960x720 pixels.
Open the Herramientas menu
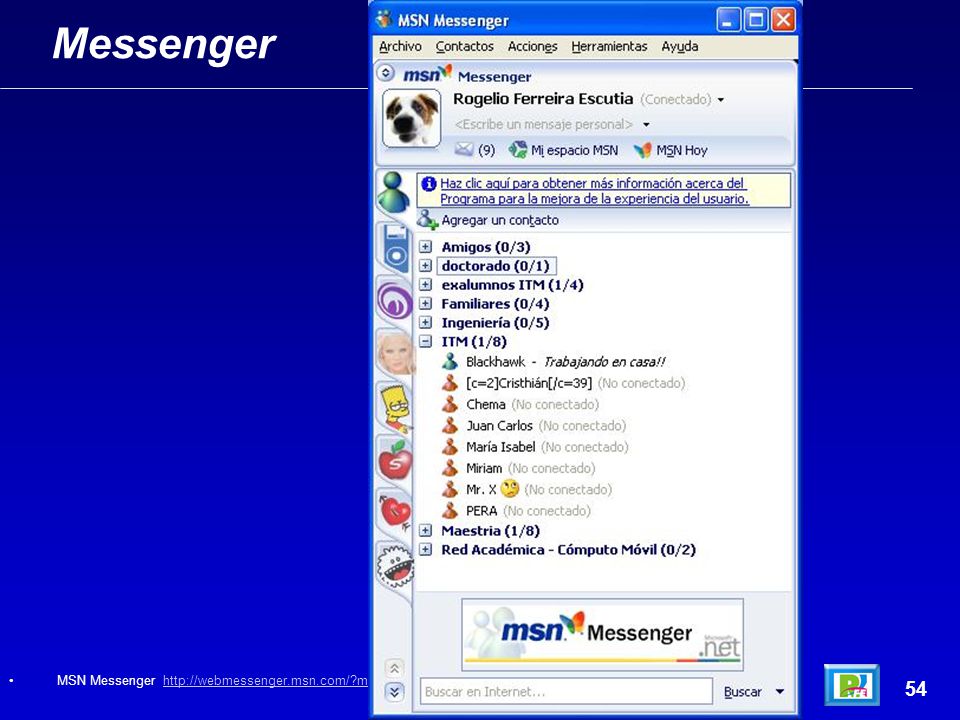tap(609, 47)
